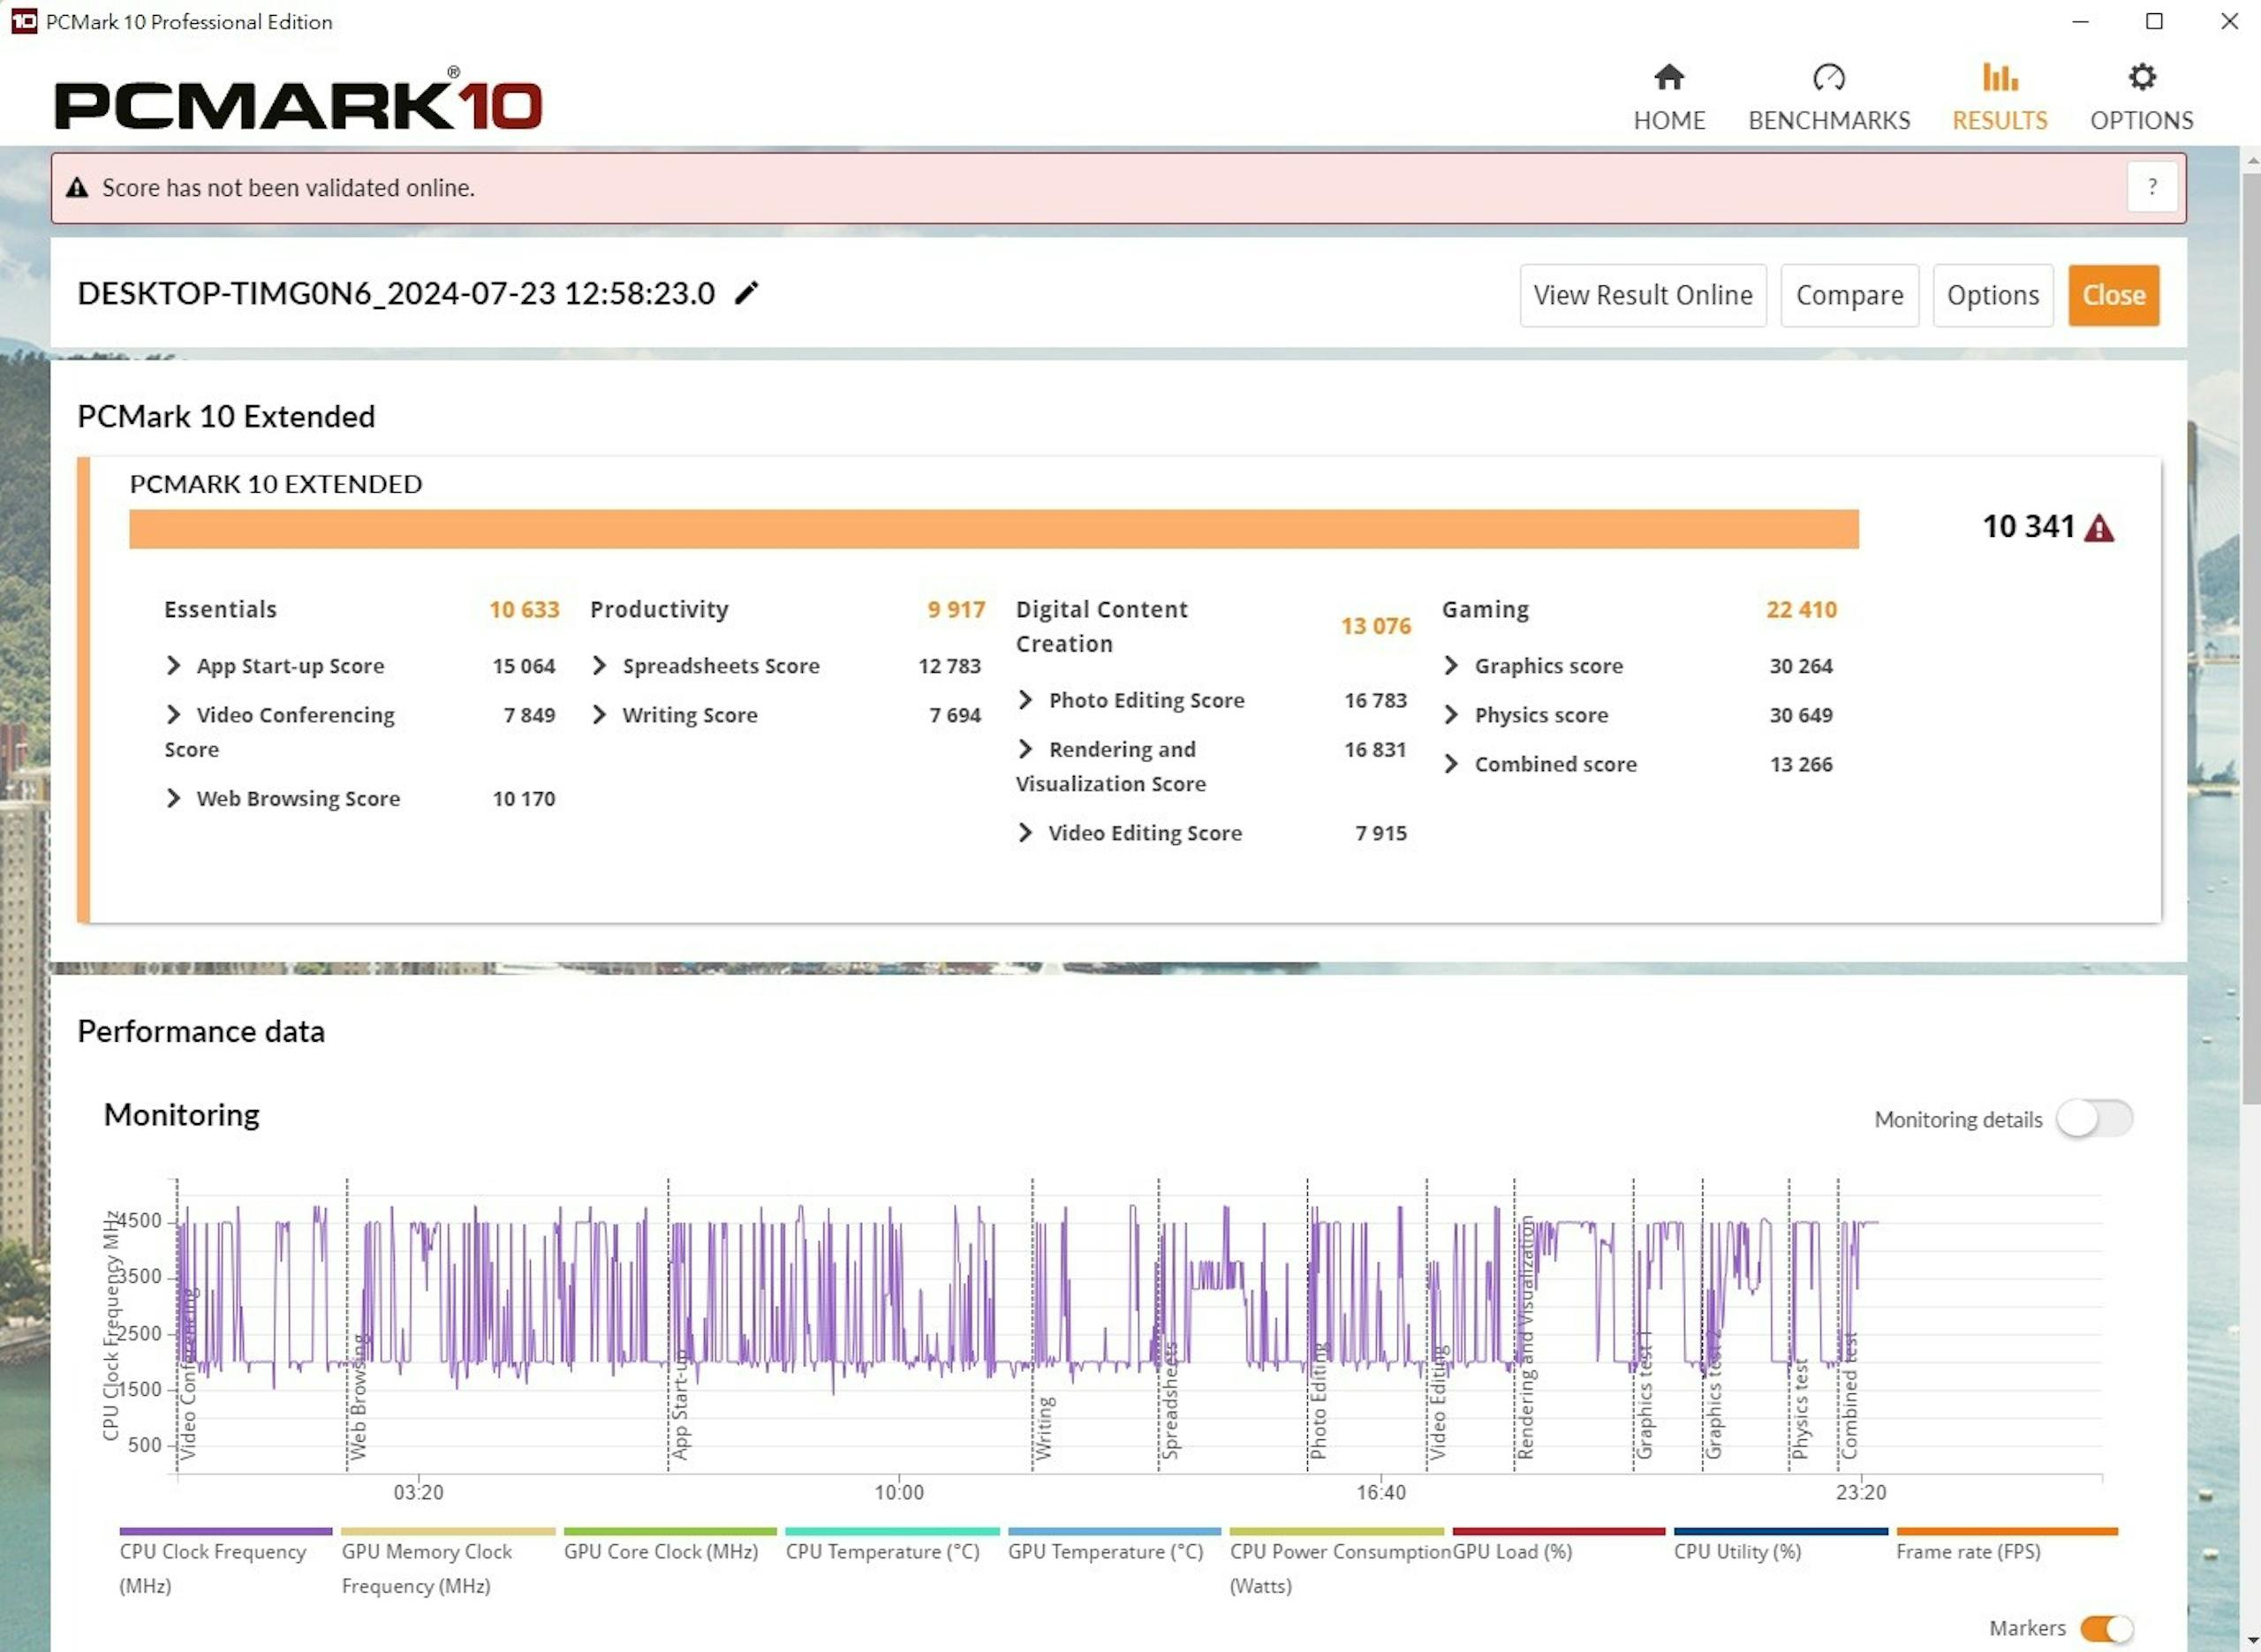Toggle the Monitoring details switch
This screenshot has width=2261, height=1652.
click(2094, 1118)
